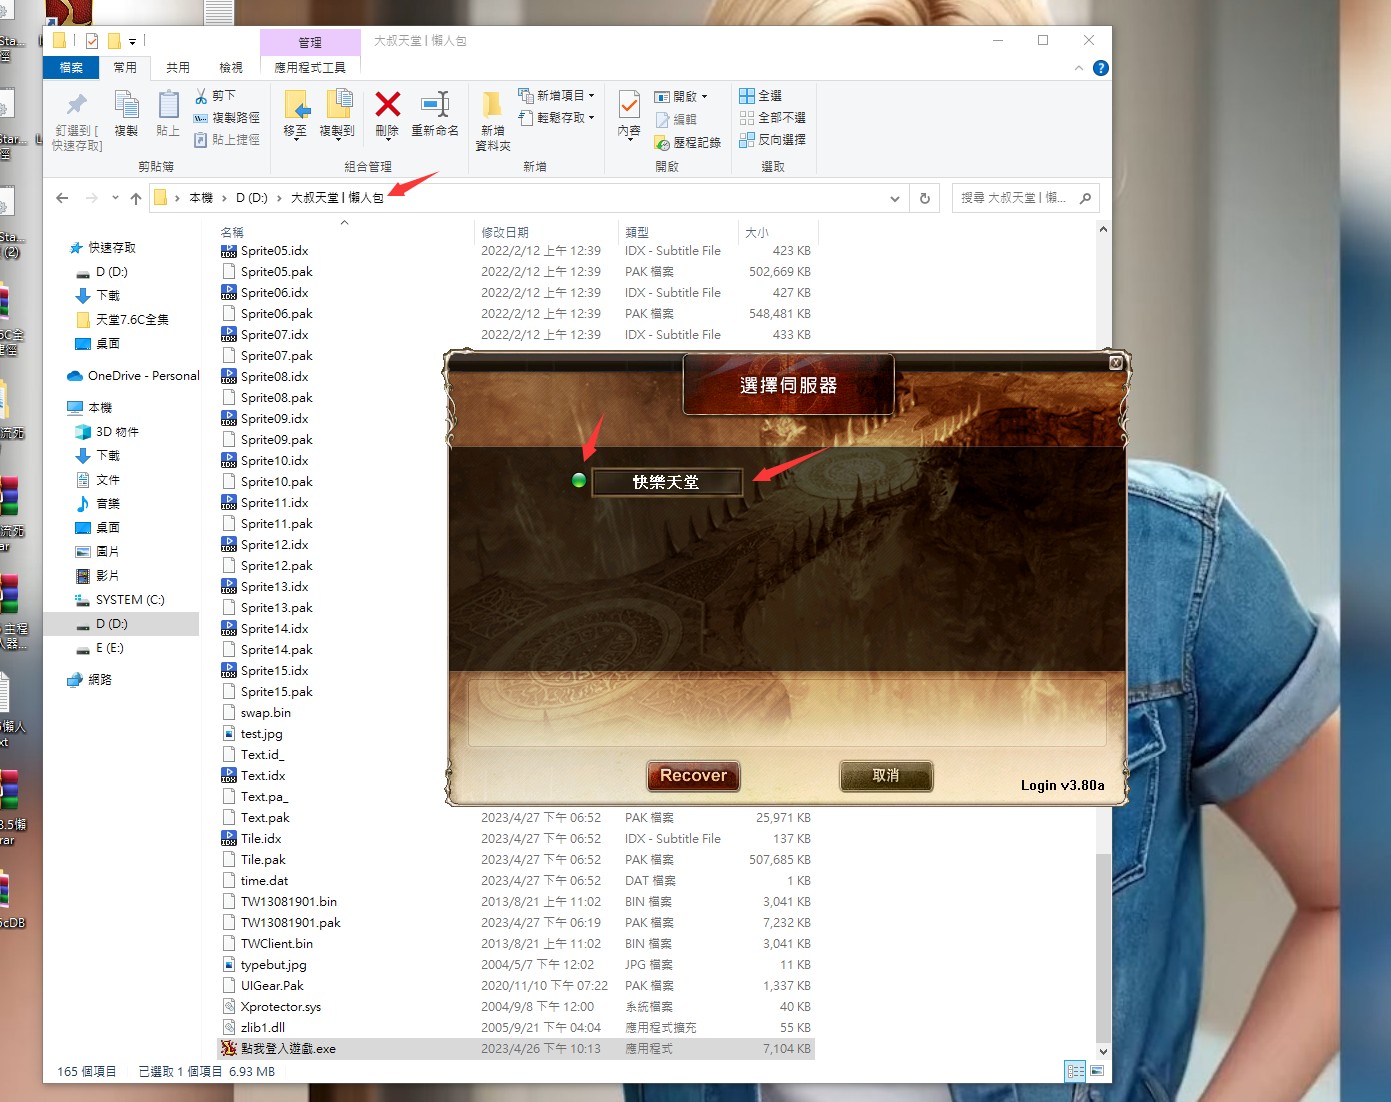The width and height of the screenshot is (1391, 1102).
Task: Select the Xprotector.sys file
Action: tap(281, 1007)
